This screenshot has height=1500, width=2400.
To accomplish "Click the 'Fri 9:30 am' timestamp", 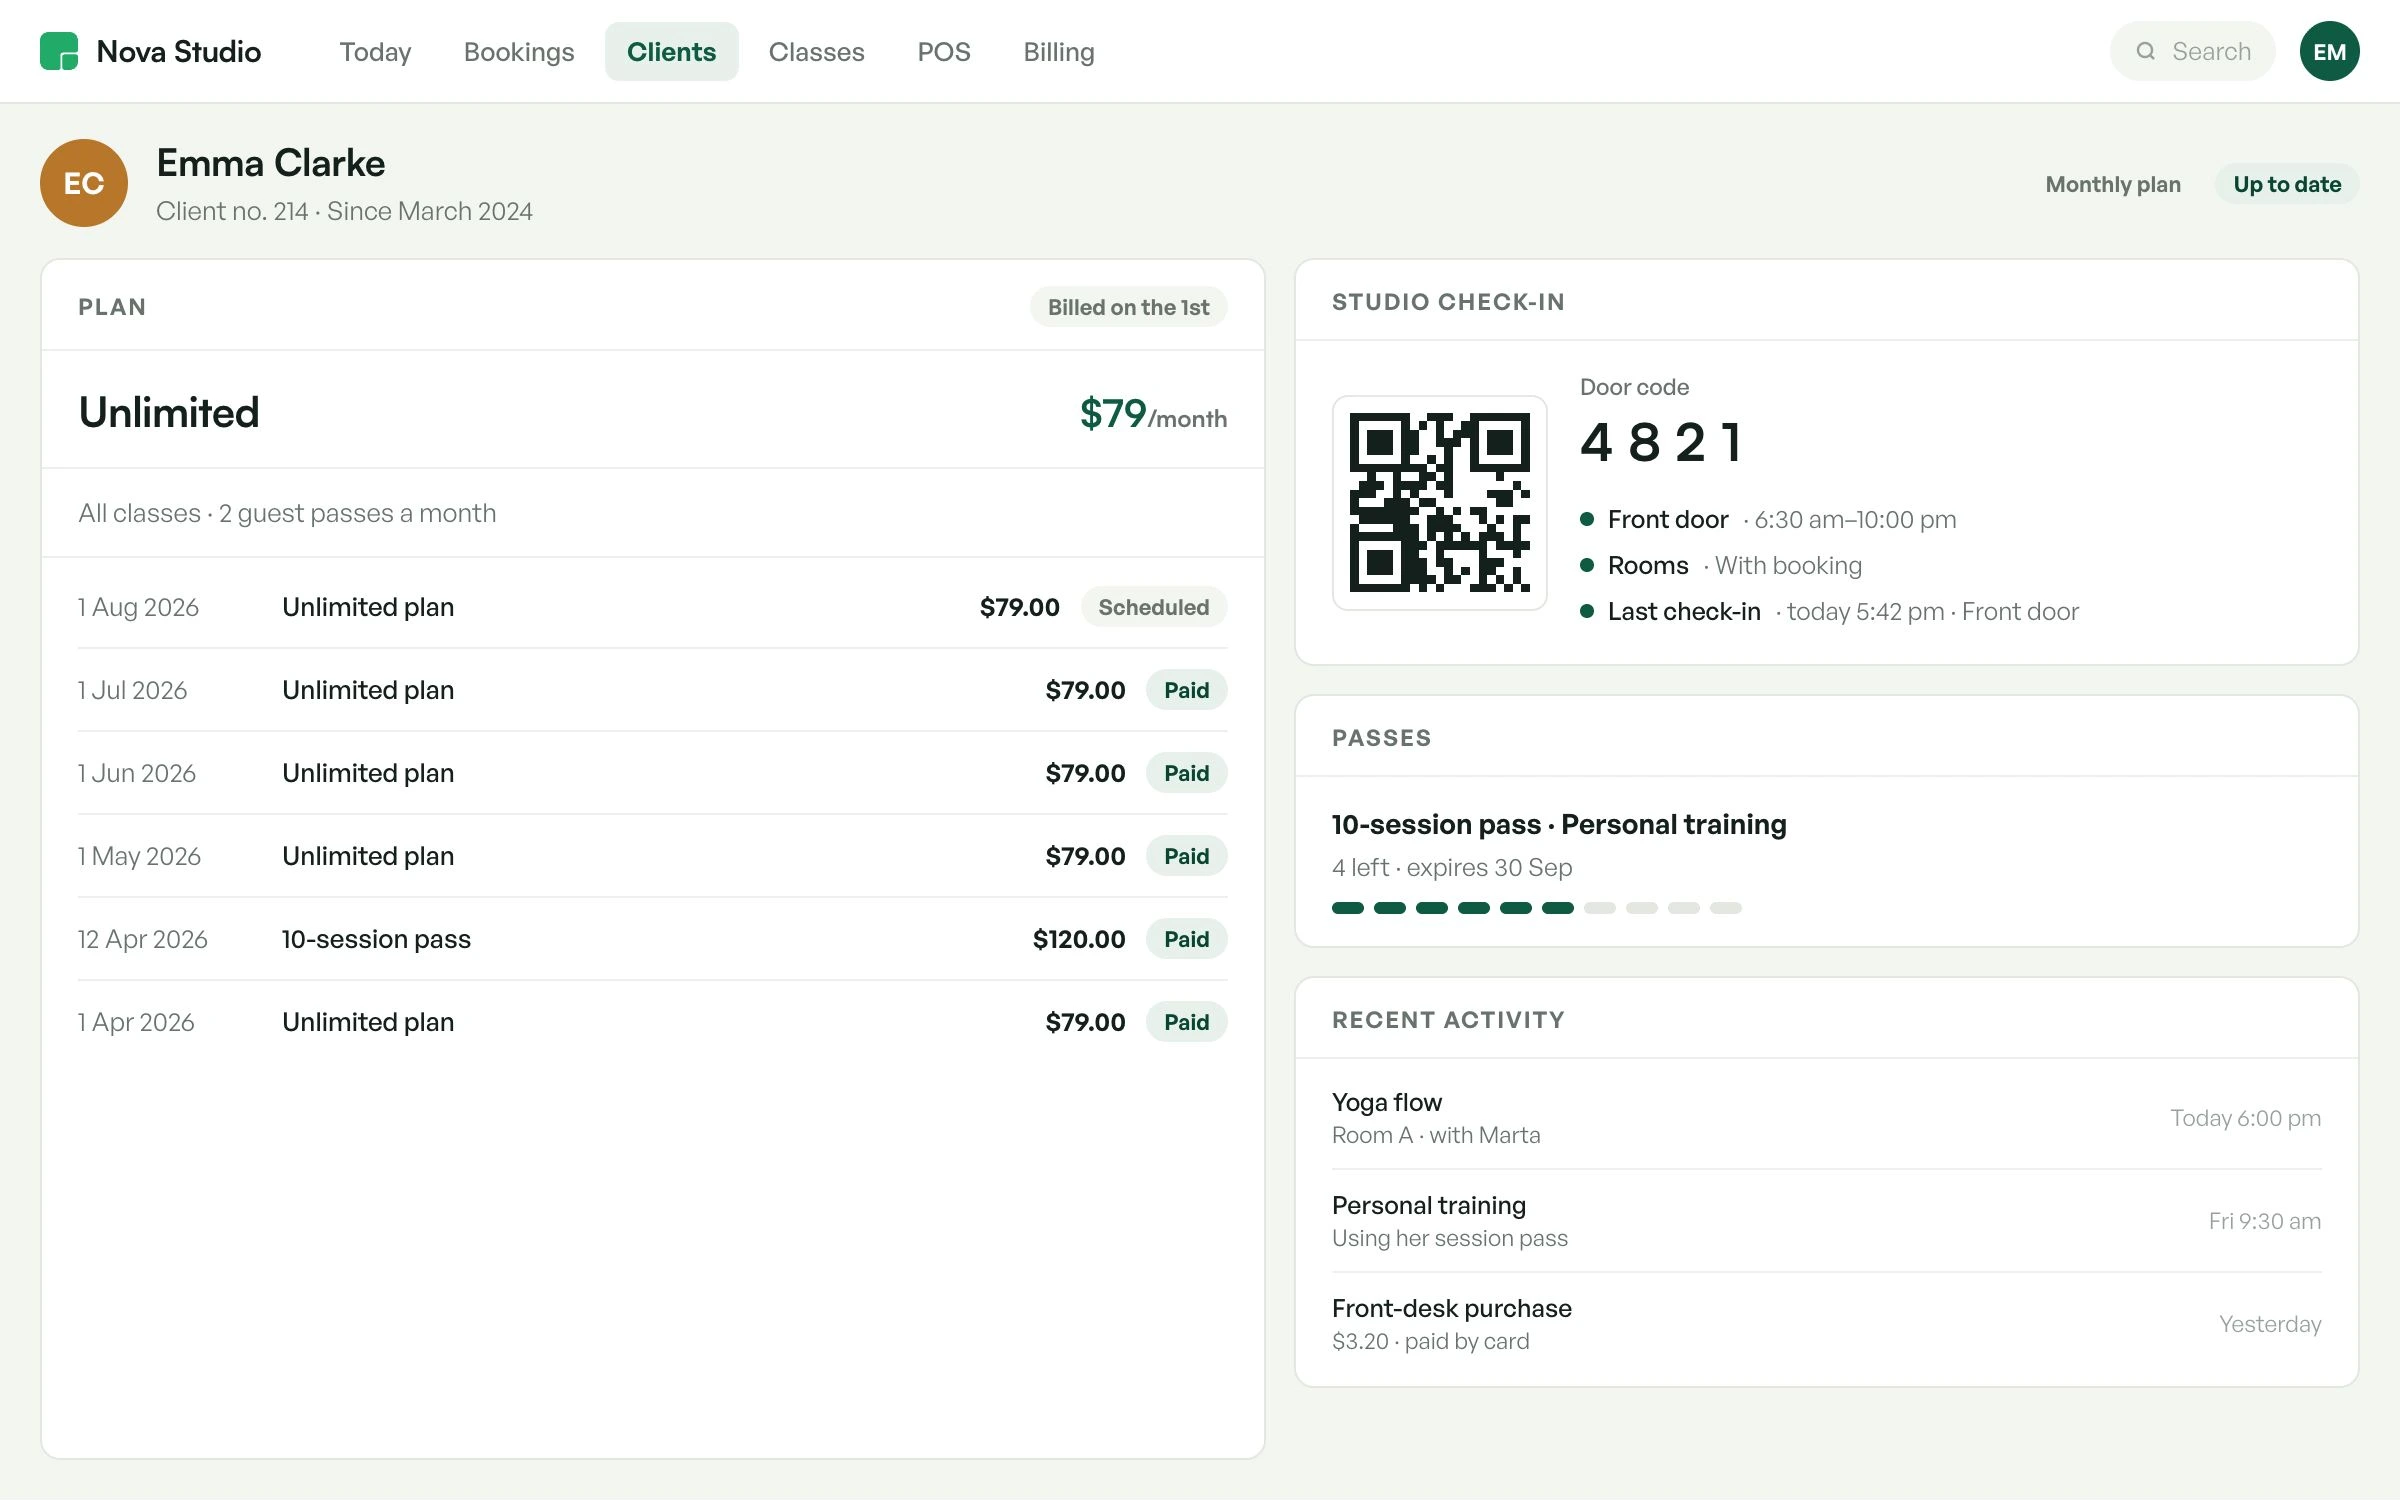I will pyautogui.click(x=2265, y=1221).
